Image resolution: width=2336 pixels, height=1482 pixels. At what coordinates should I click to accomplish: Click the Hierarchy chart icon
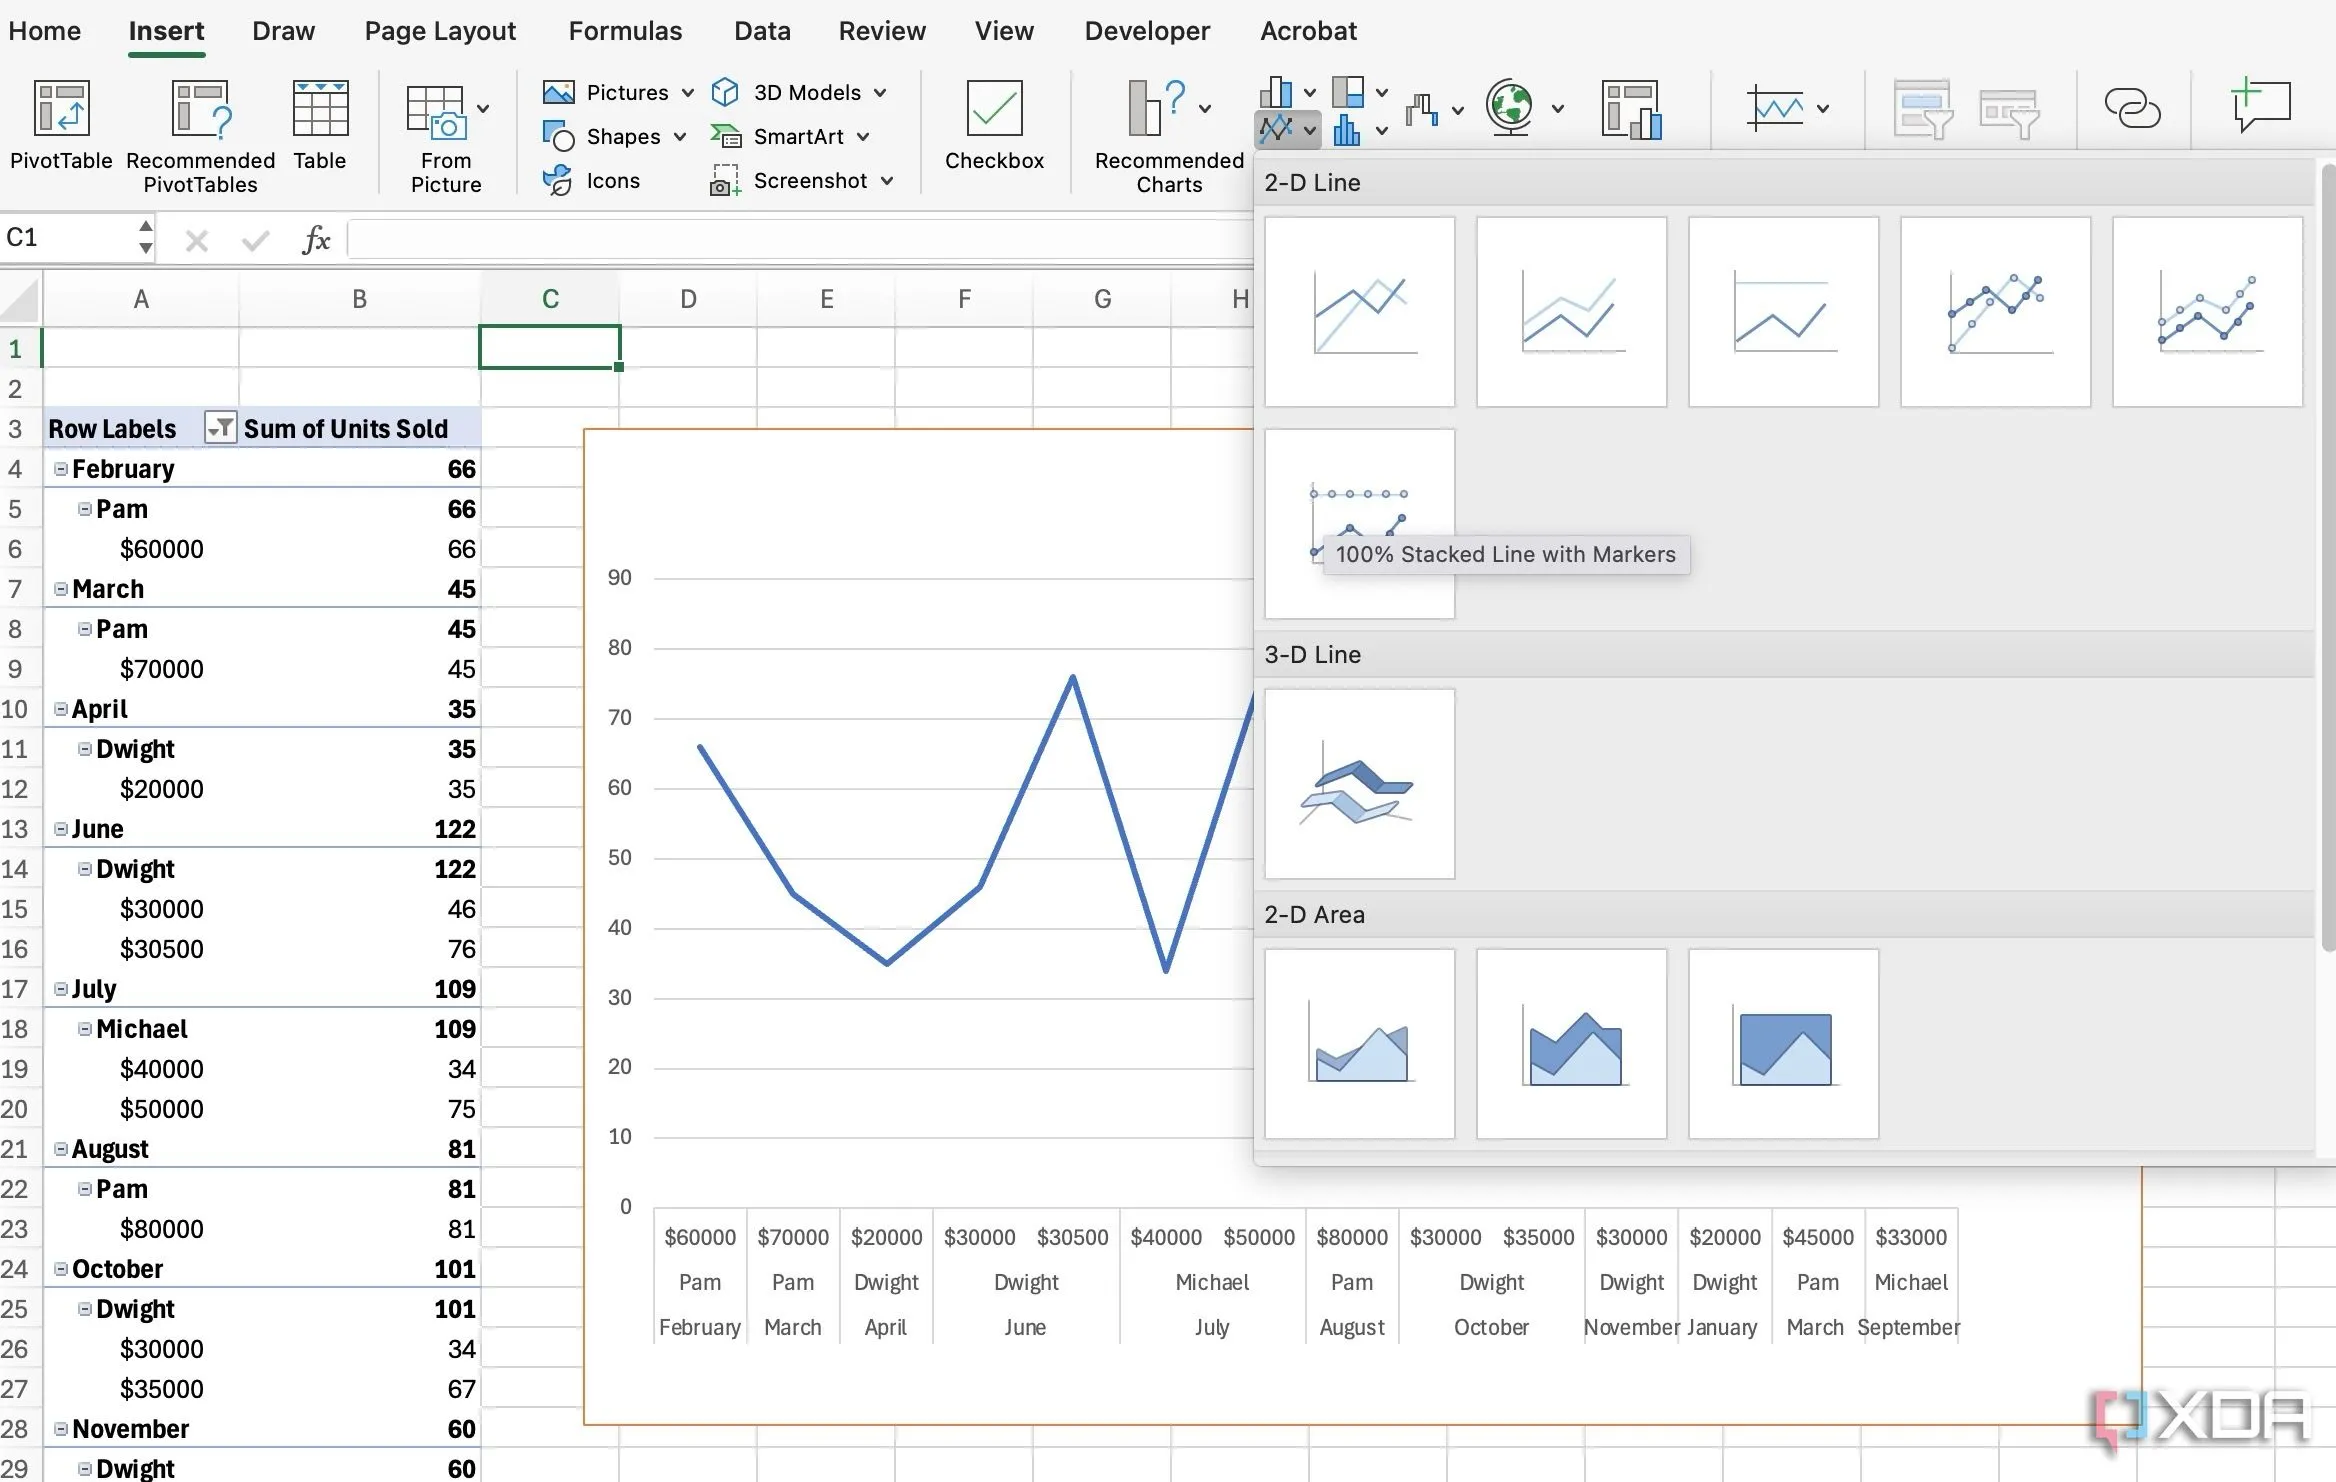(1348, 92)
